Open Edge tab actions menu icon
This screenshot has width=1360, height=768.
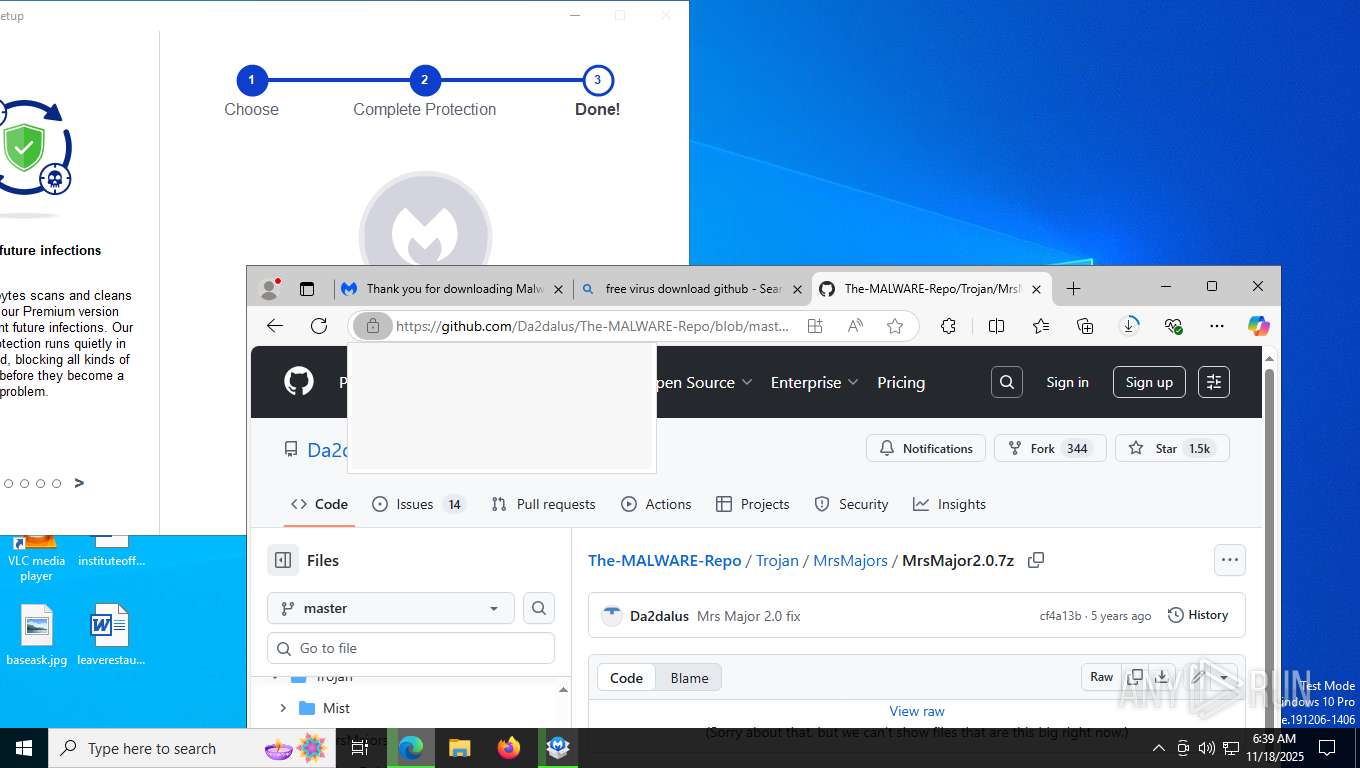tap(307, 289)
